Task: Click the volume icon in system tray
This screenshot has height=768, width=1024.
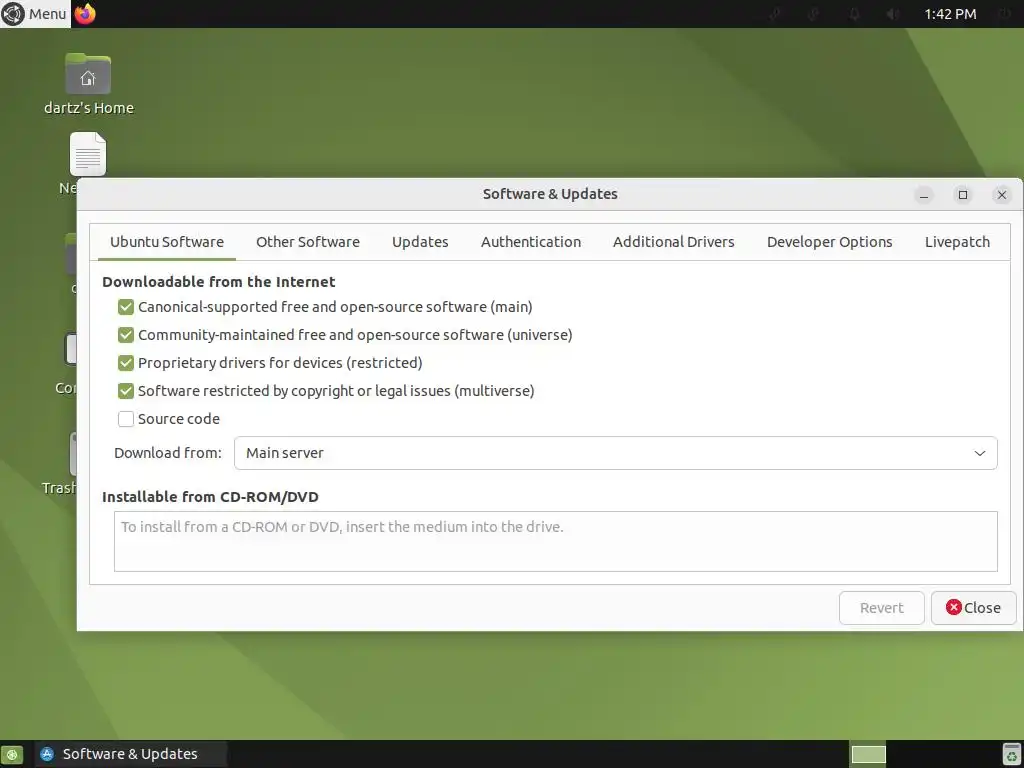Action: tap(893, 14)
